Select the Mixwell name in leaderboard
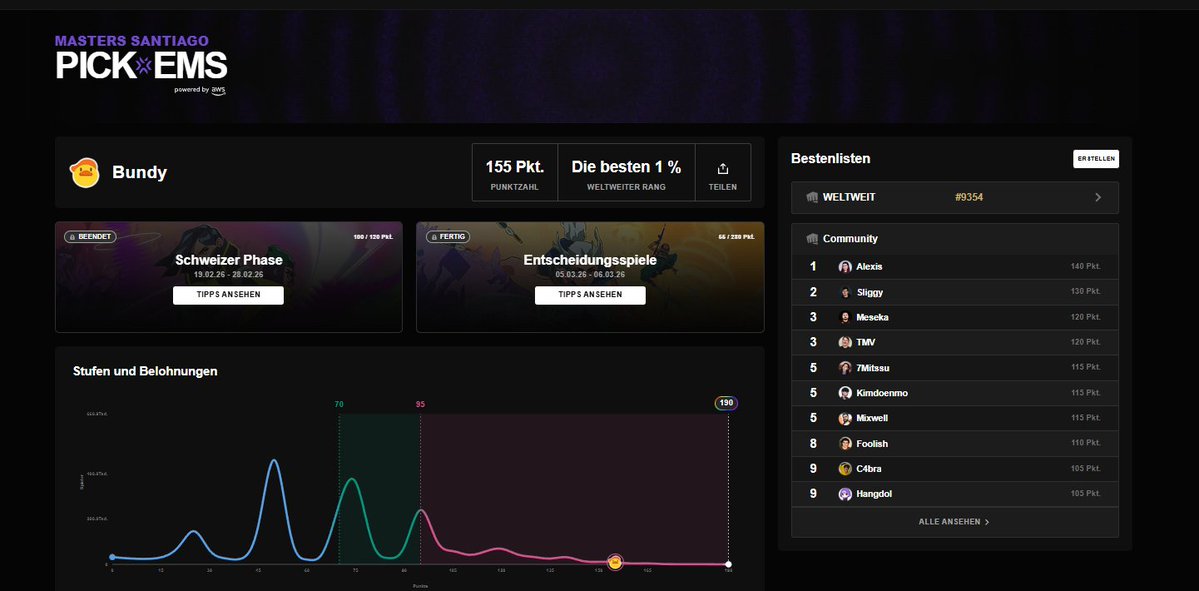The height and width of the screenshot is (591, 1199). pyautogui.click(x=872, y=418)
